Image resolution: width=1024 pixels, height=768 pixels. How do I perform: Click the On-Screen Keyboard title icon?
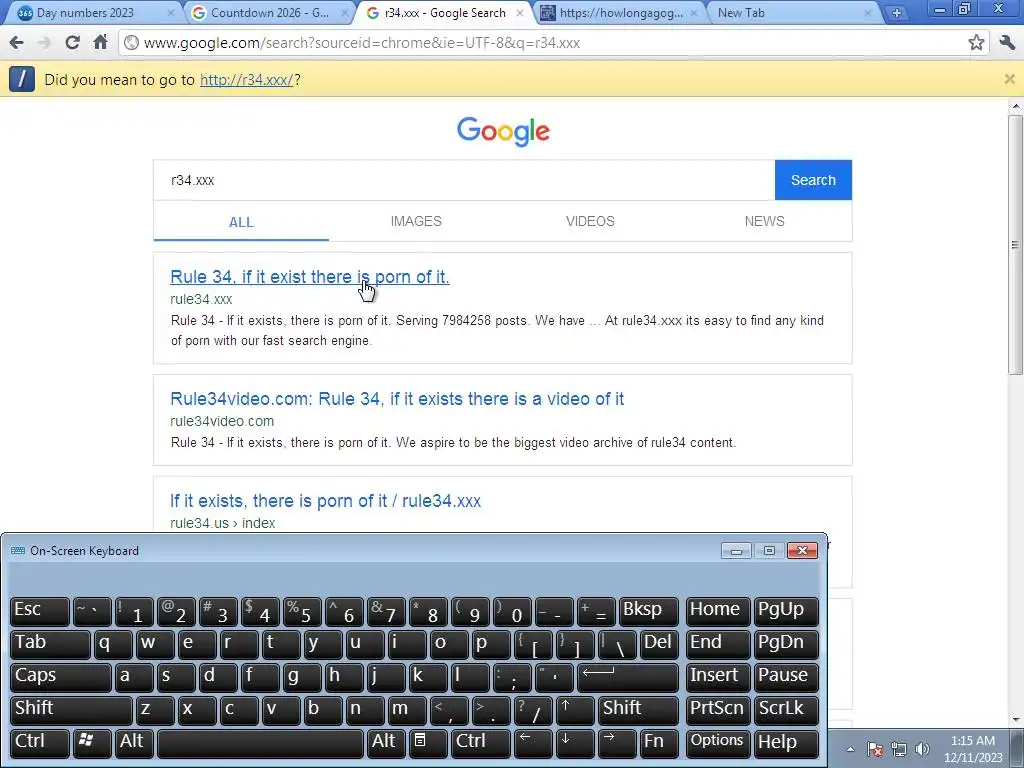click(x=18, y=551)
